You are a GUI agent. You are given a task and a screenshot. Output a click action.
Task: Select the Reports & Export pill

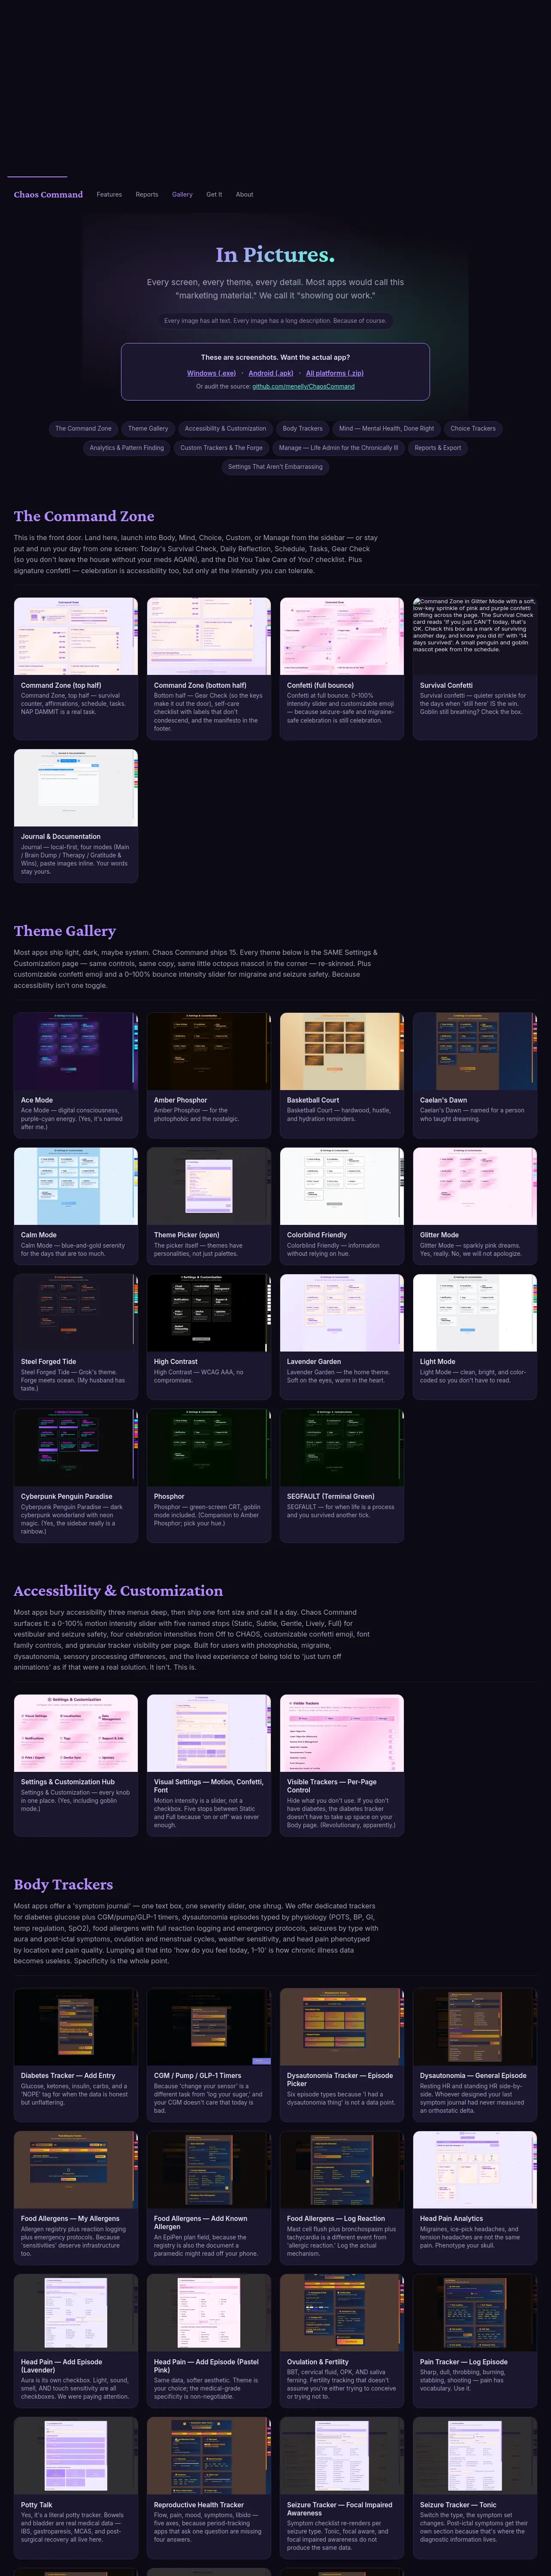tap(438, 447)
